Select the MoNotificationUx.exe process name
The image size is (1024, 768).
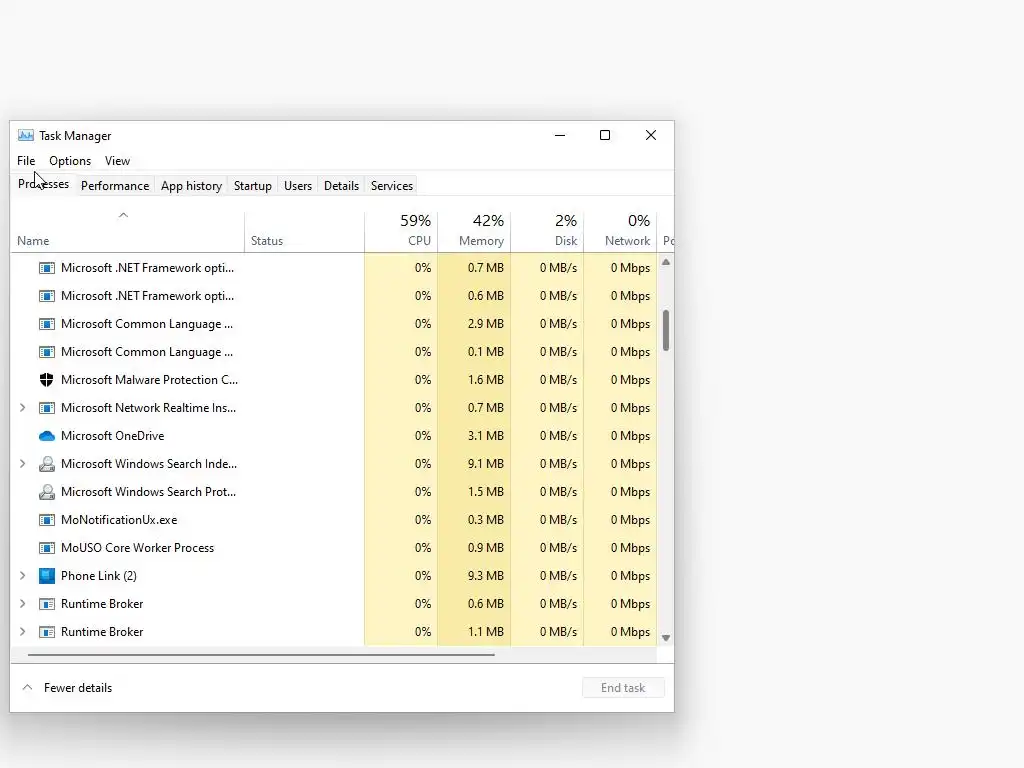[119, 520]
